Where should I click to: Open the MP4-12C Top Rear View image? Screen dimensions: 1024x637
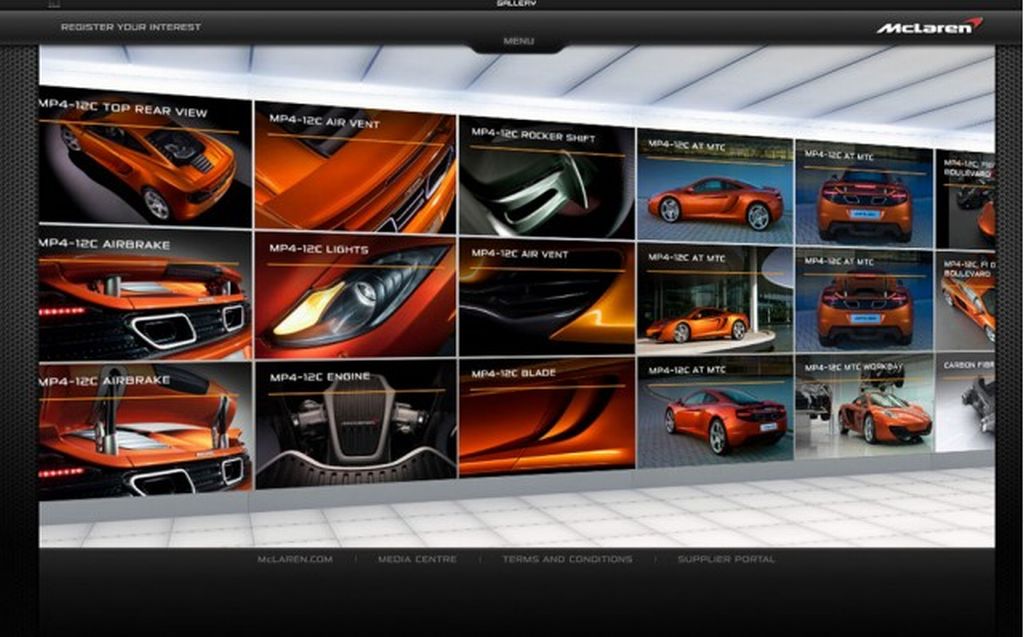(x=145, y=157)
